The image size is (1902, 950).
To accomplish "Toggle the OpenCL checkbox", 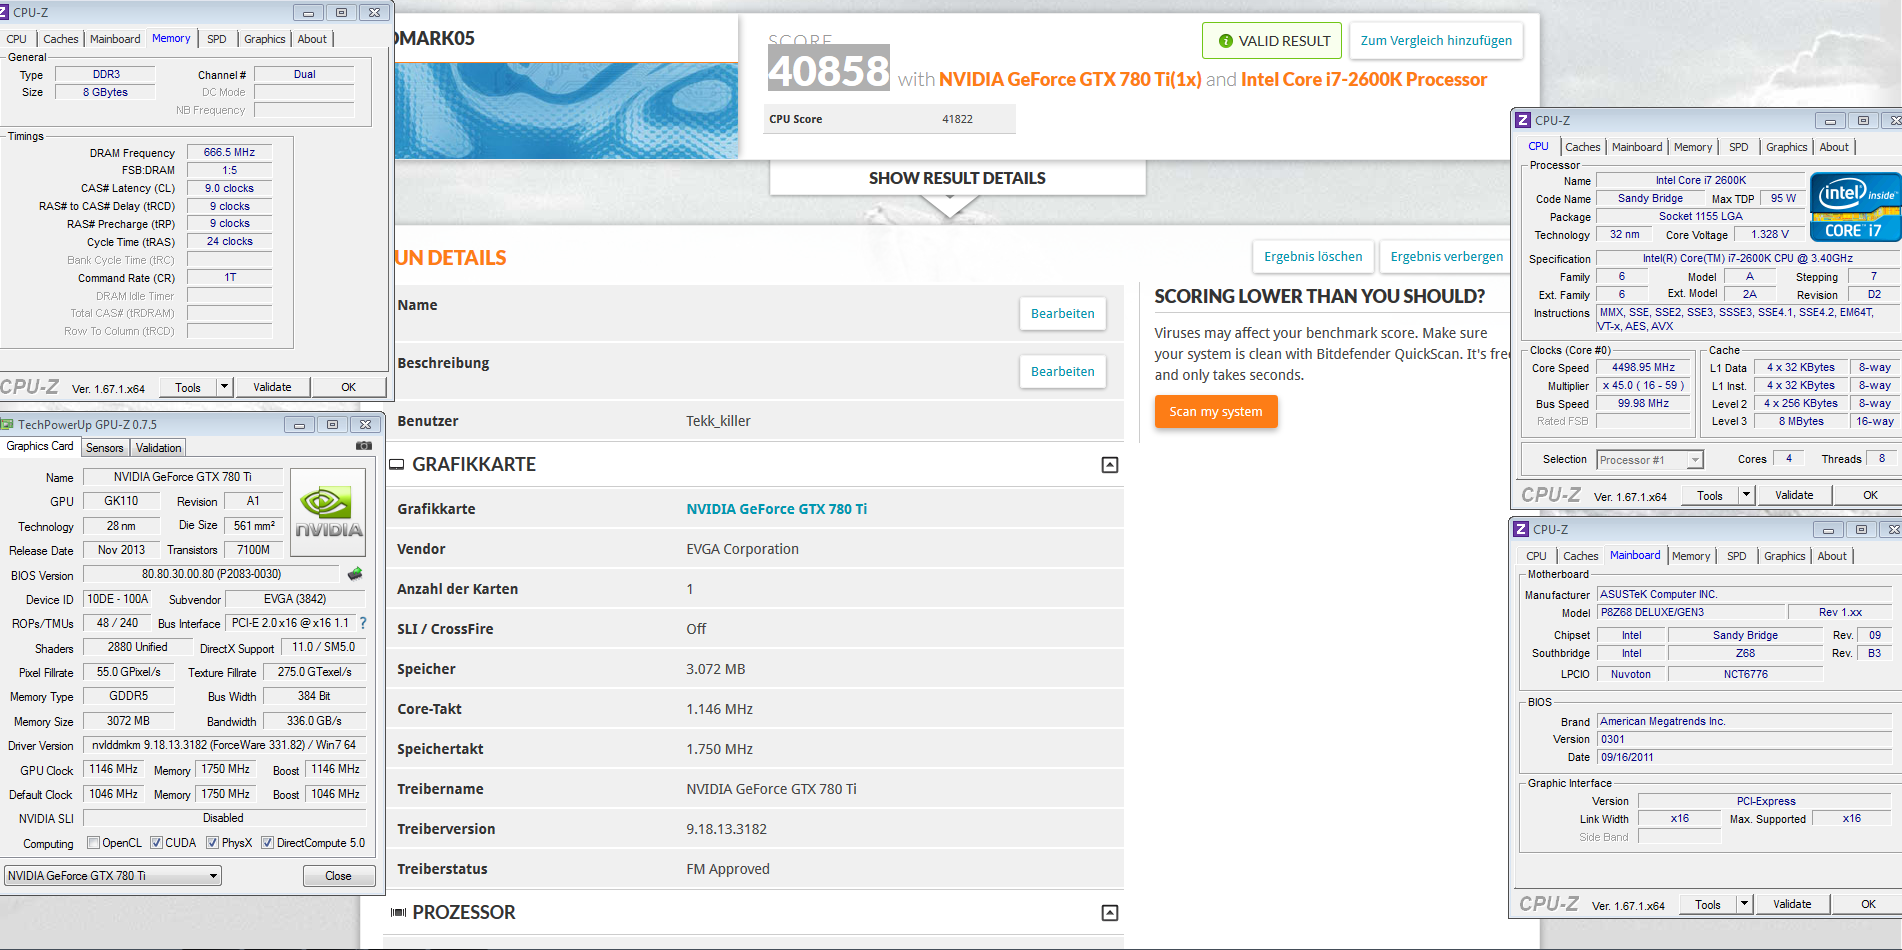I will point(94,843).
